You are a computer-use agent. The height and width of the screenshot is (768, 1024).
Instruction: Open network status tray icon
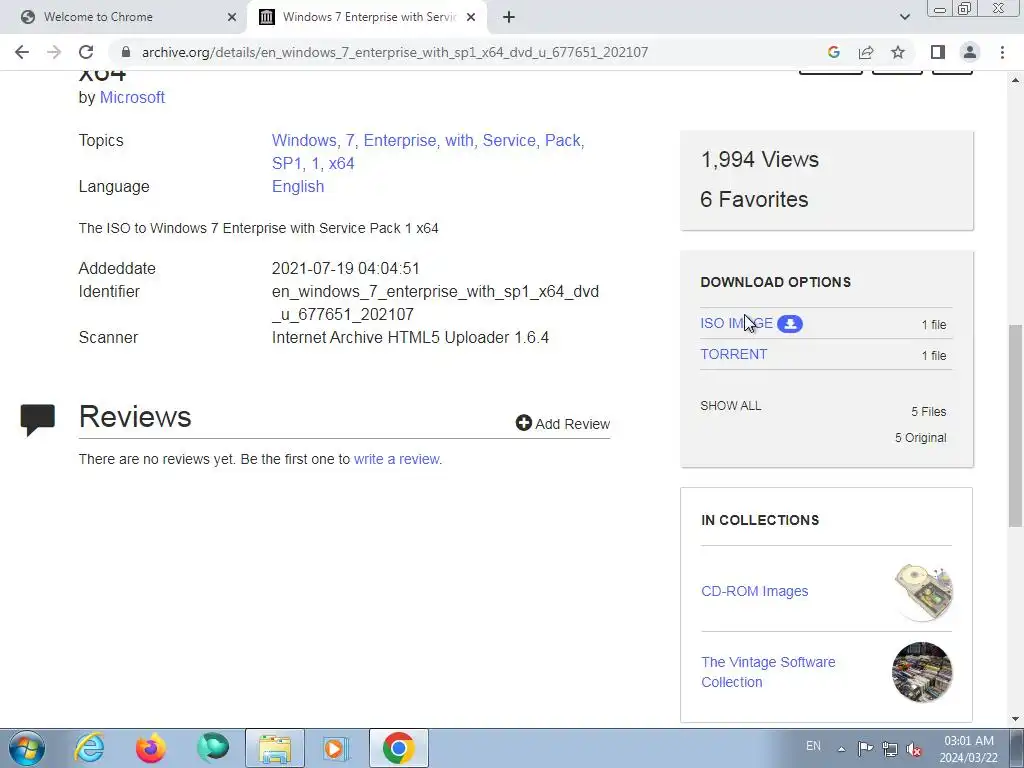[x=889, y=749]
